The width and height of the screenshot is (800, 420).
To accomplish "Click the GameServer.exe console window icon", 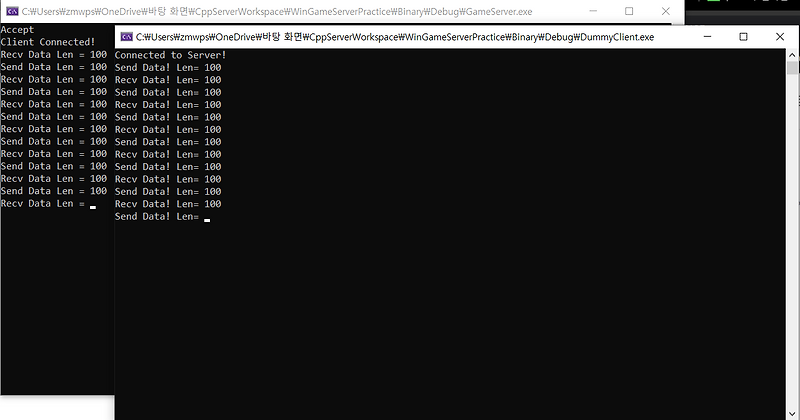I will click(x=12, y=11).
